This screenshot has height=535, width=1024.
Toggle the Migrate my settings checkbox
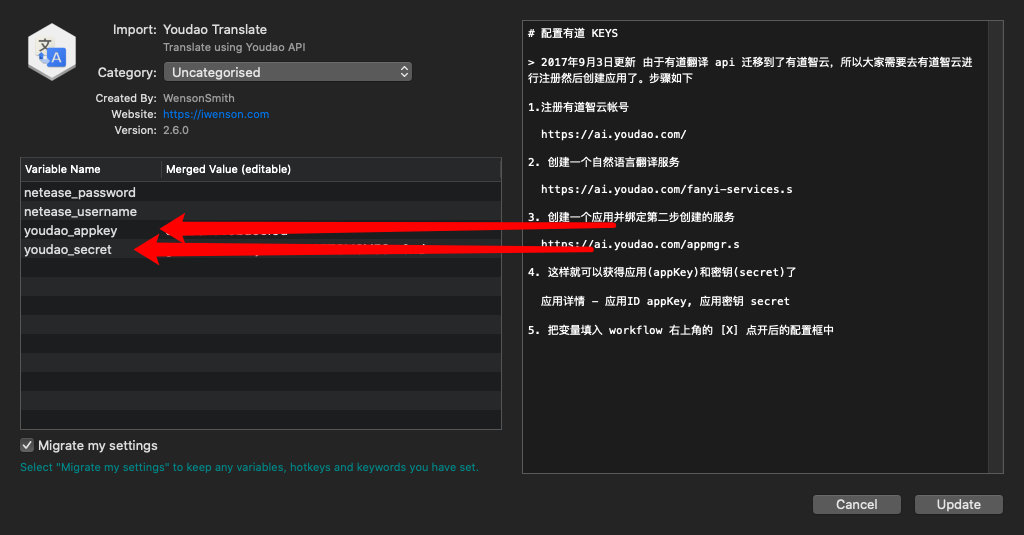tap(27, 446)
